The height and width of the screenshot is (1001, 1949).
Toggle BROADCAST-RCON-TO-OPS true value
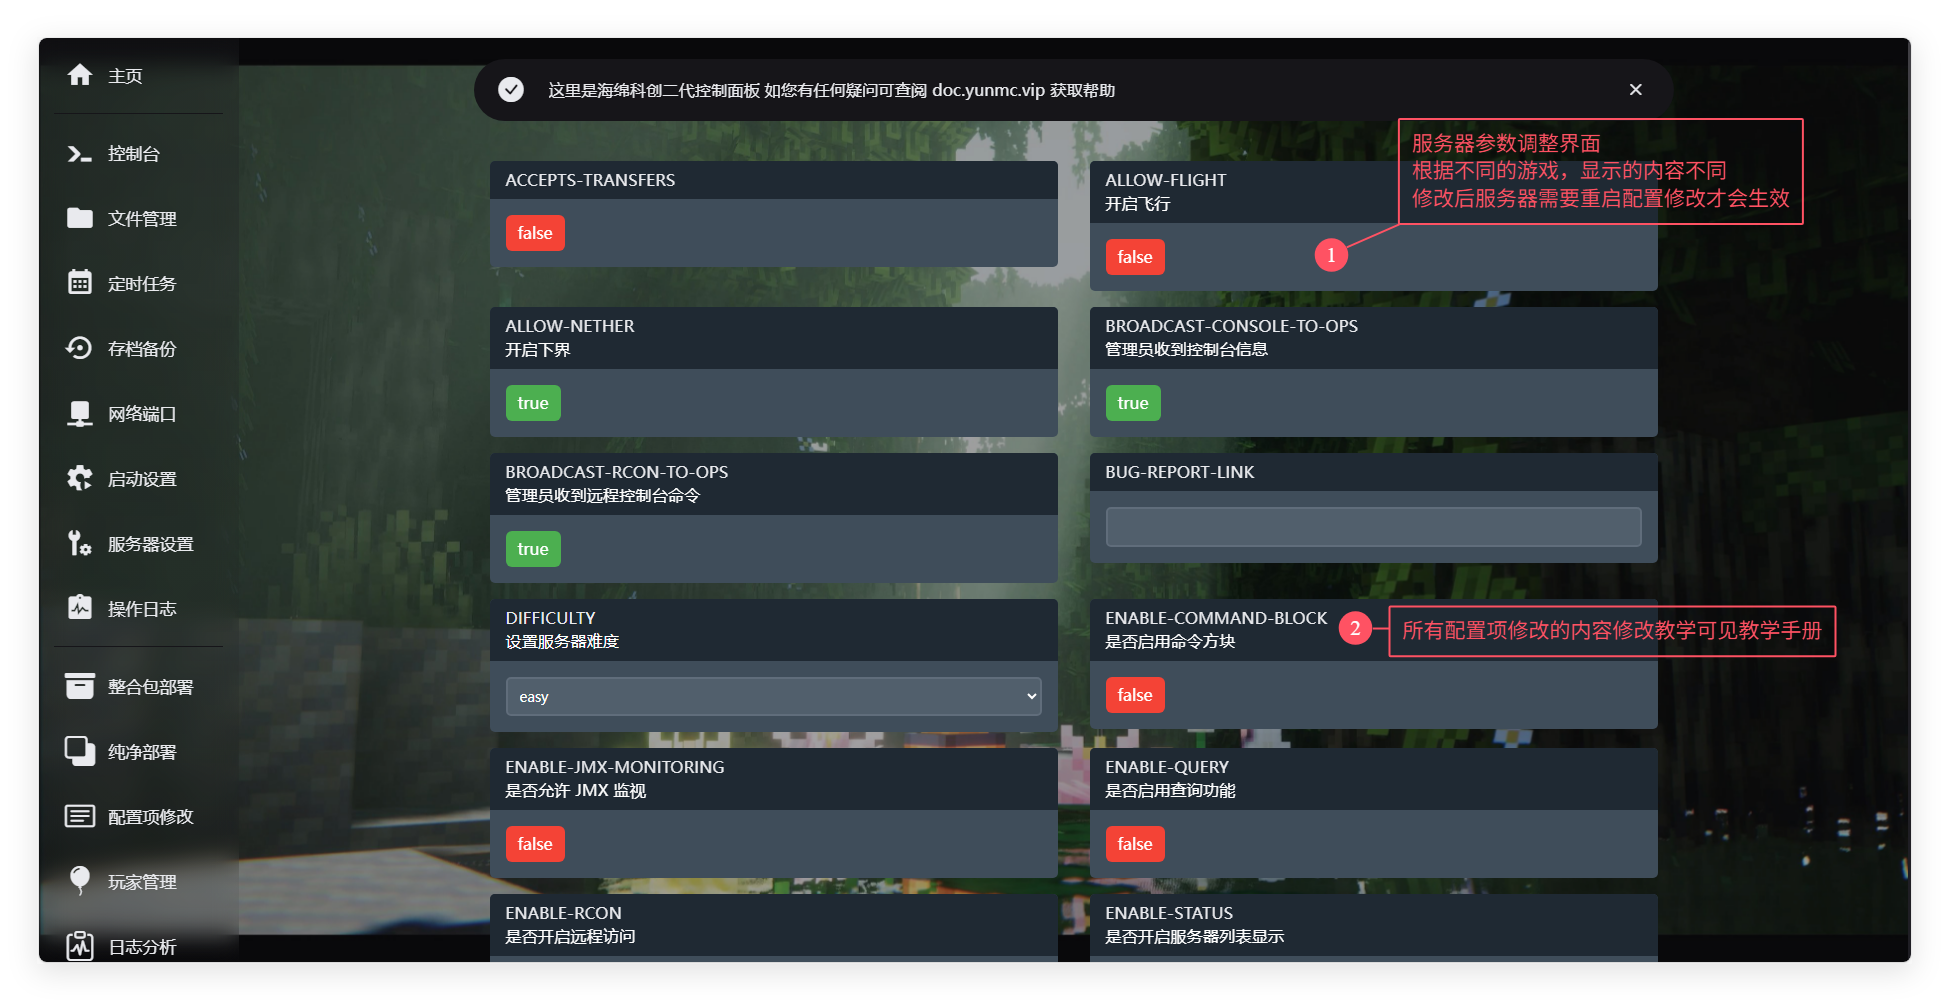pos(533,549)
